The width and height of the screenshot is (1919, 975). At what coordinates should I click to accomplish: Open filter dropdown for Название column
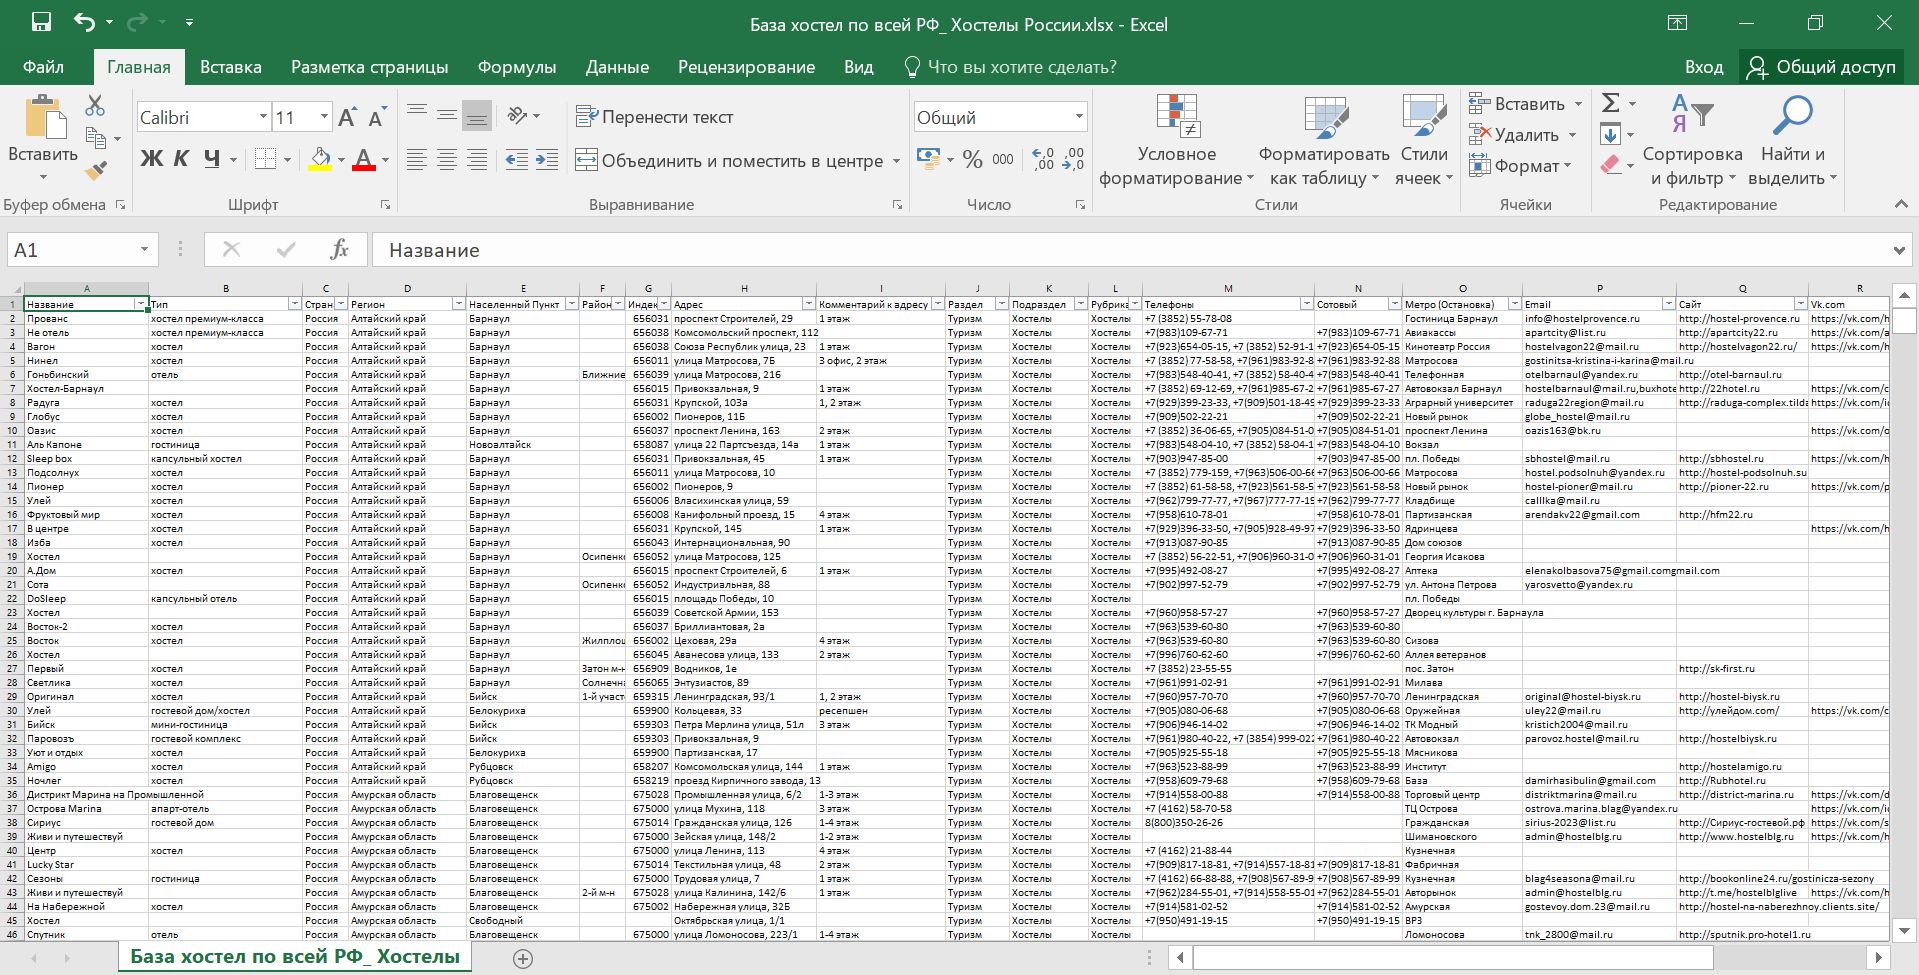tap(141, 304)
